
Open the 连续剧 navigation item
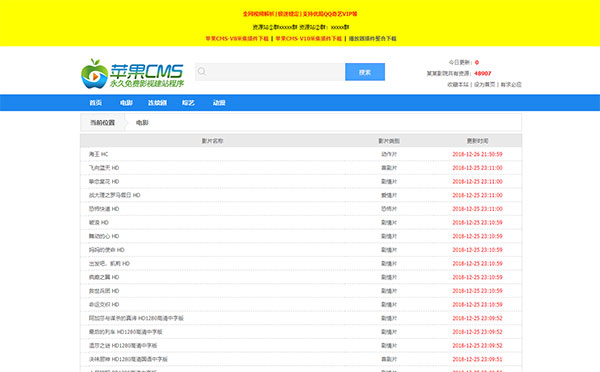point(157,103)
